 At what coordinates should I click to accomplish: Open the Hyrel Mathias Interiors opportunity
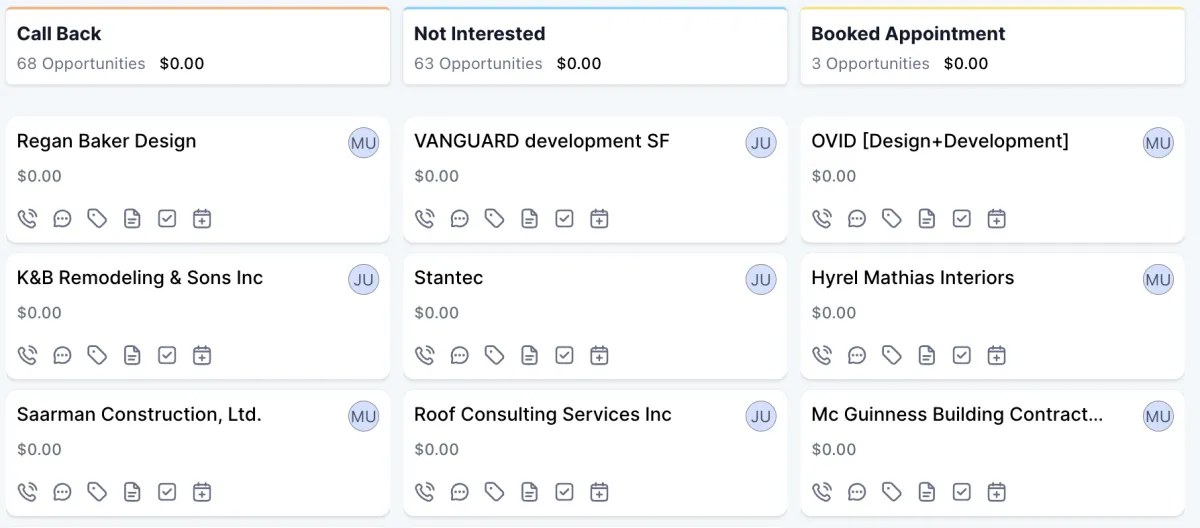click(x=912, y=278)
